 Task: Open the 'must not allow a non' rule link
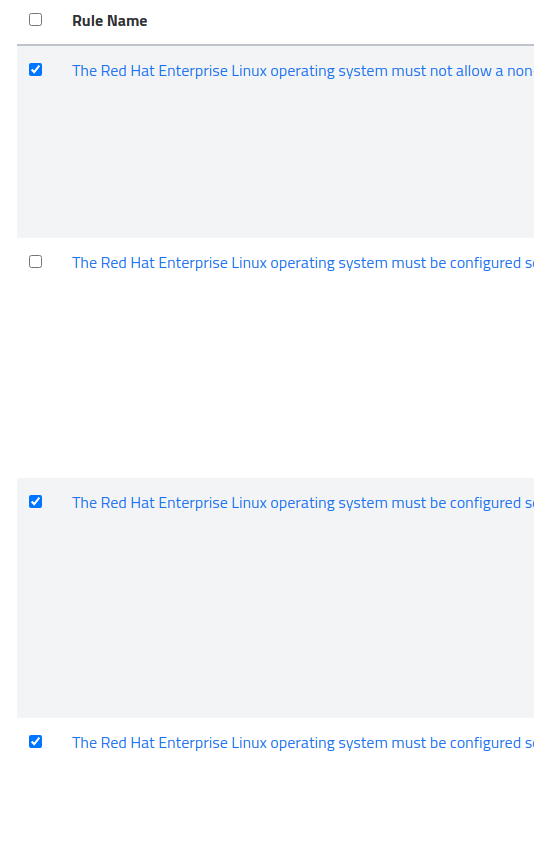pos(303,71)
